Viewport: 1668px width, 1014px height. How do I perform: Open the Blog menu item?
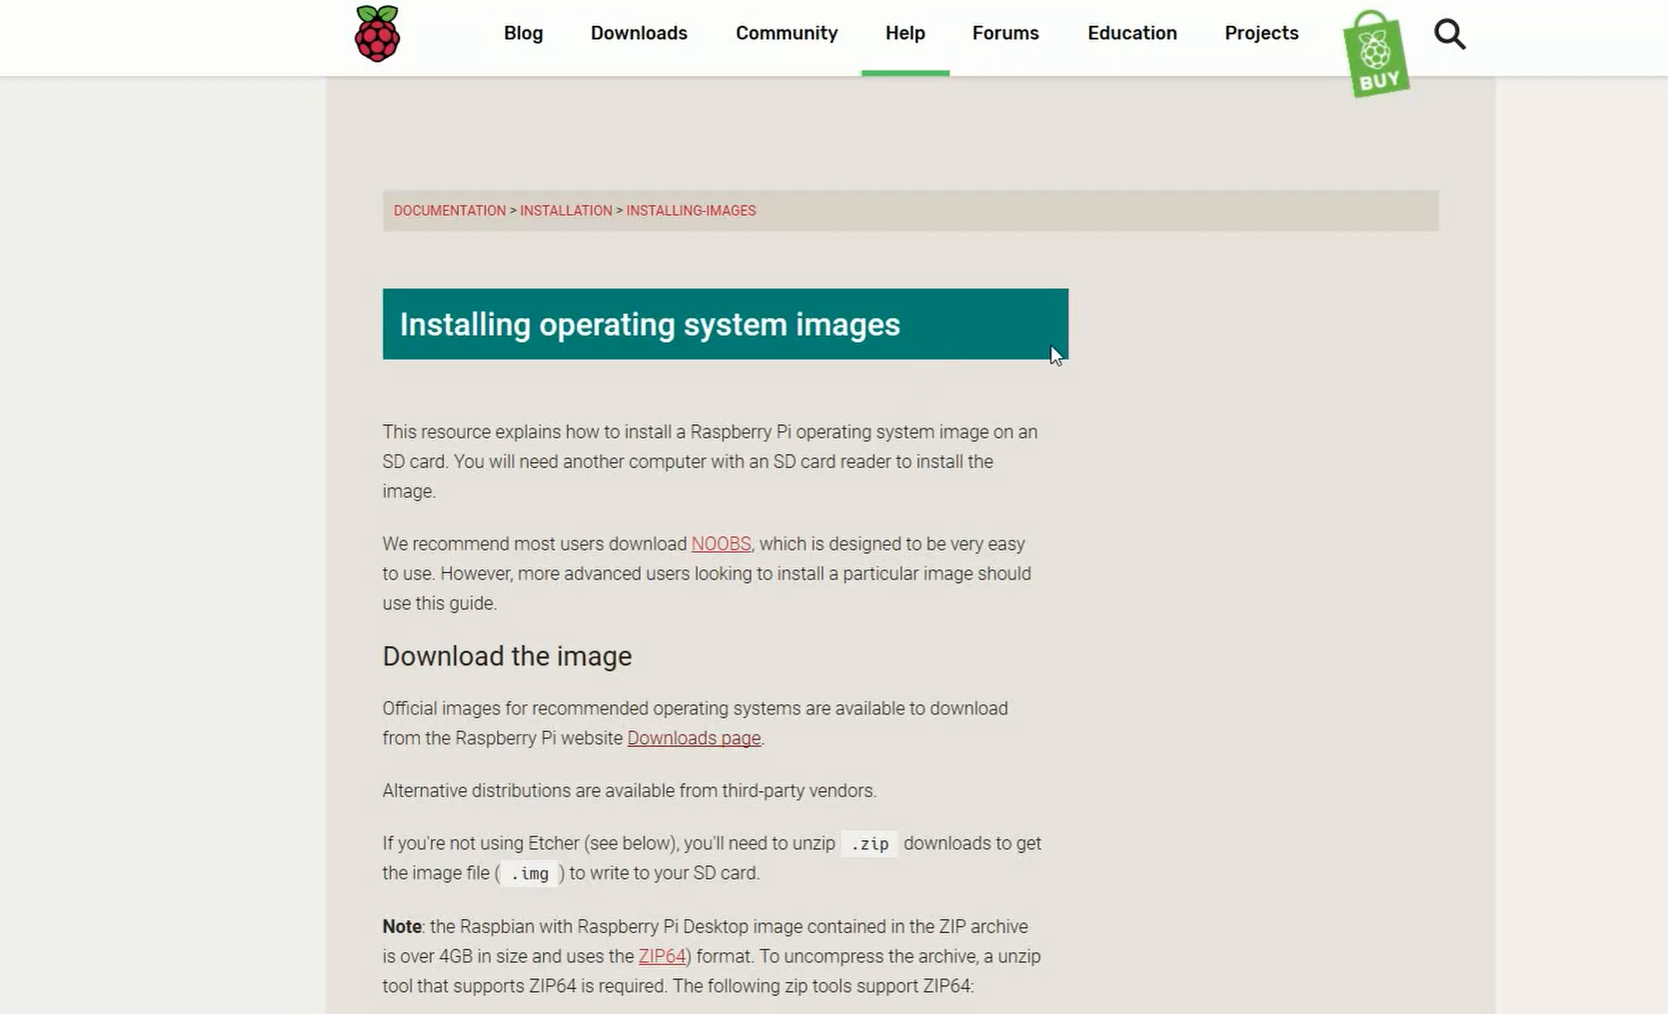coord(523,33)
